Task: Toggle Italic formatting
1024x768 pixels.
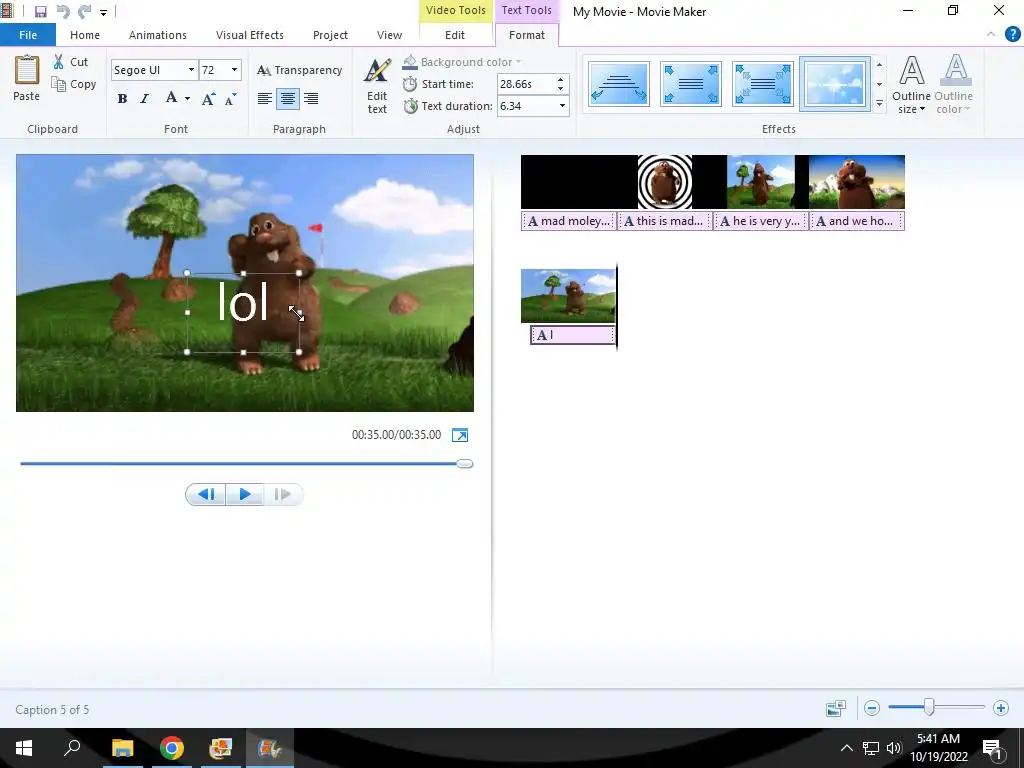Action: point(144,99)
